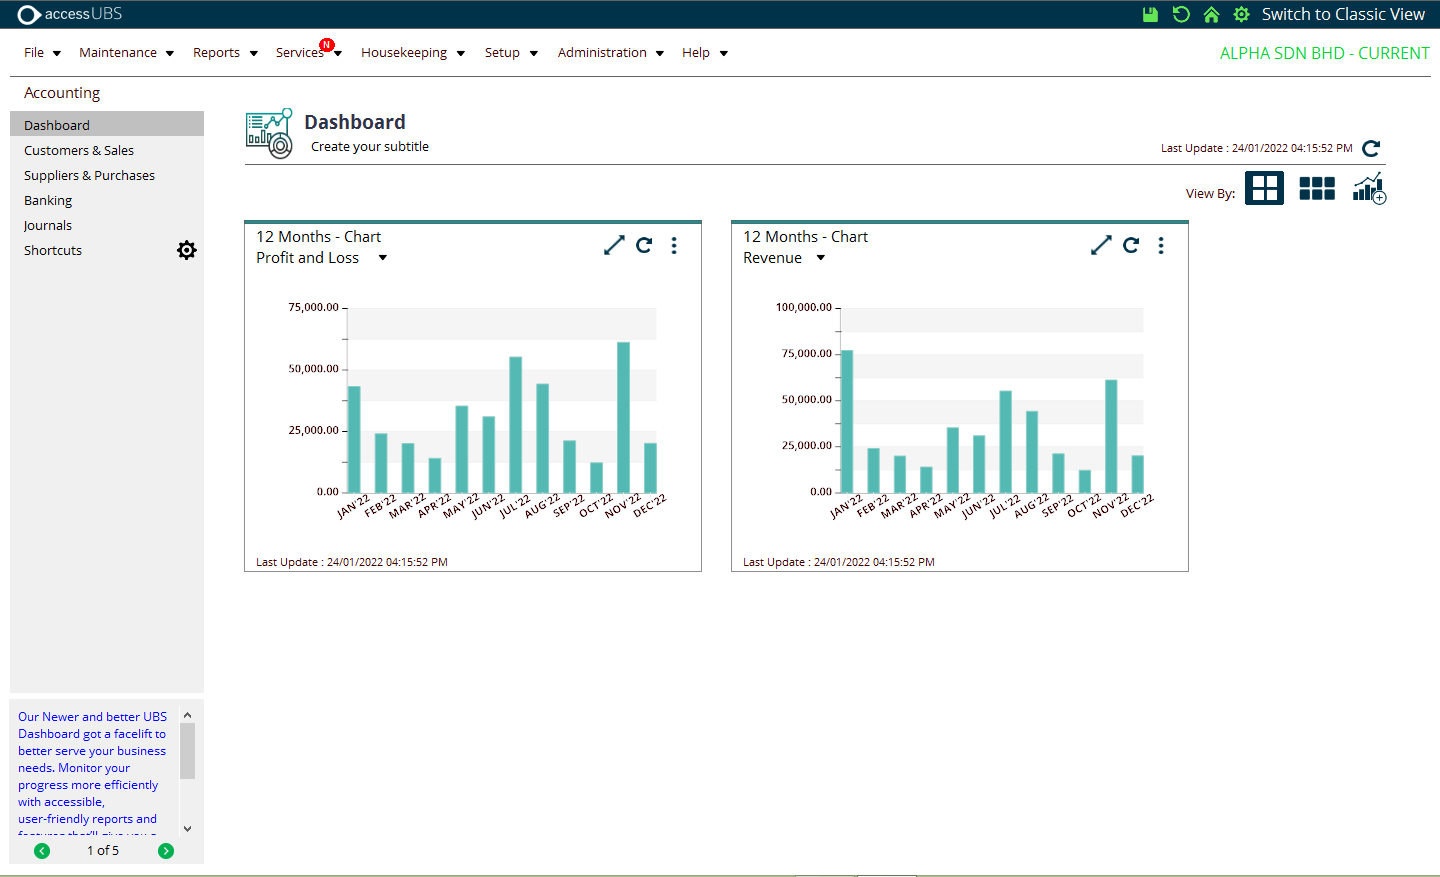Viewport: 1440px width, 877px height.
Task: Open the Profit and Loss dropdown
Action: pyautogui.click(x=383, y=258)
